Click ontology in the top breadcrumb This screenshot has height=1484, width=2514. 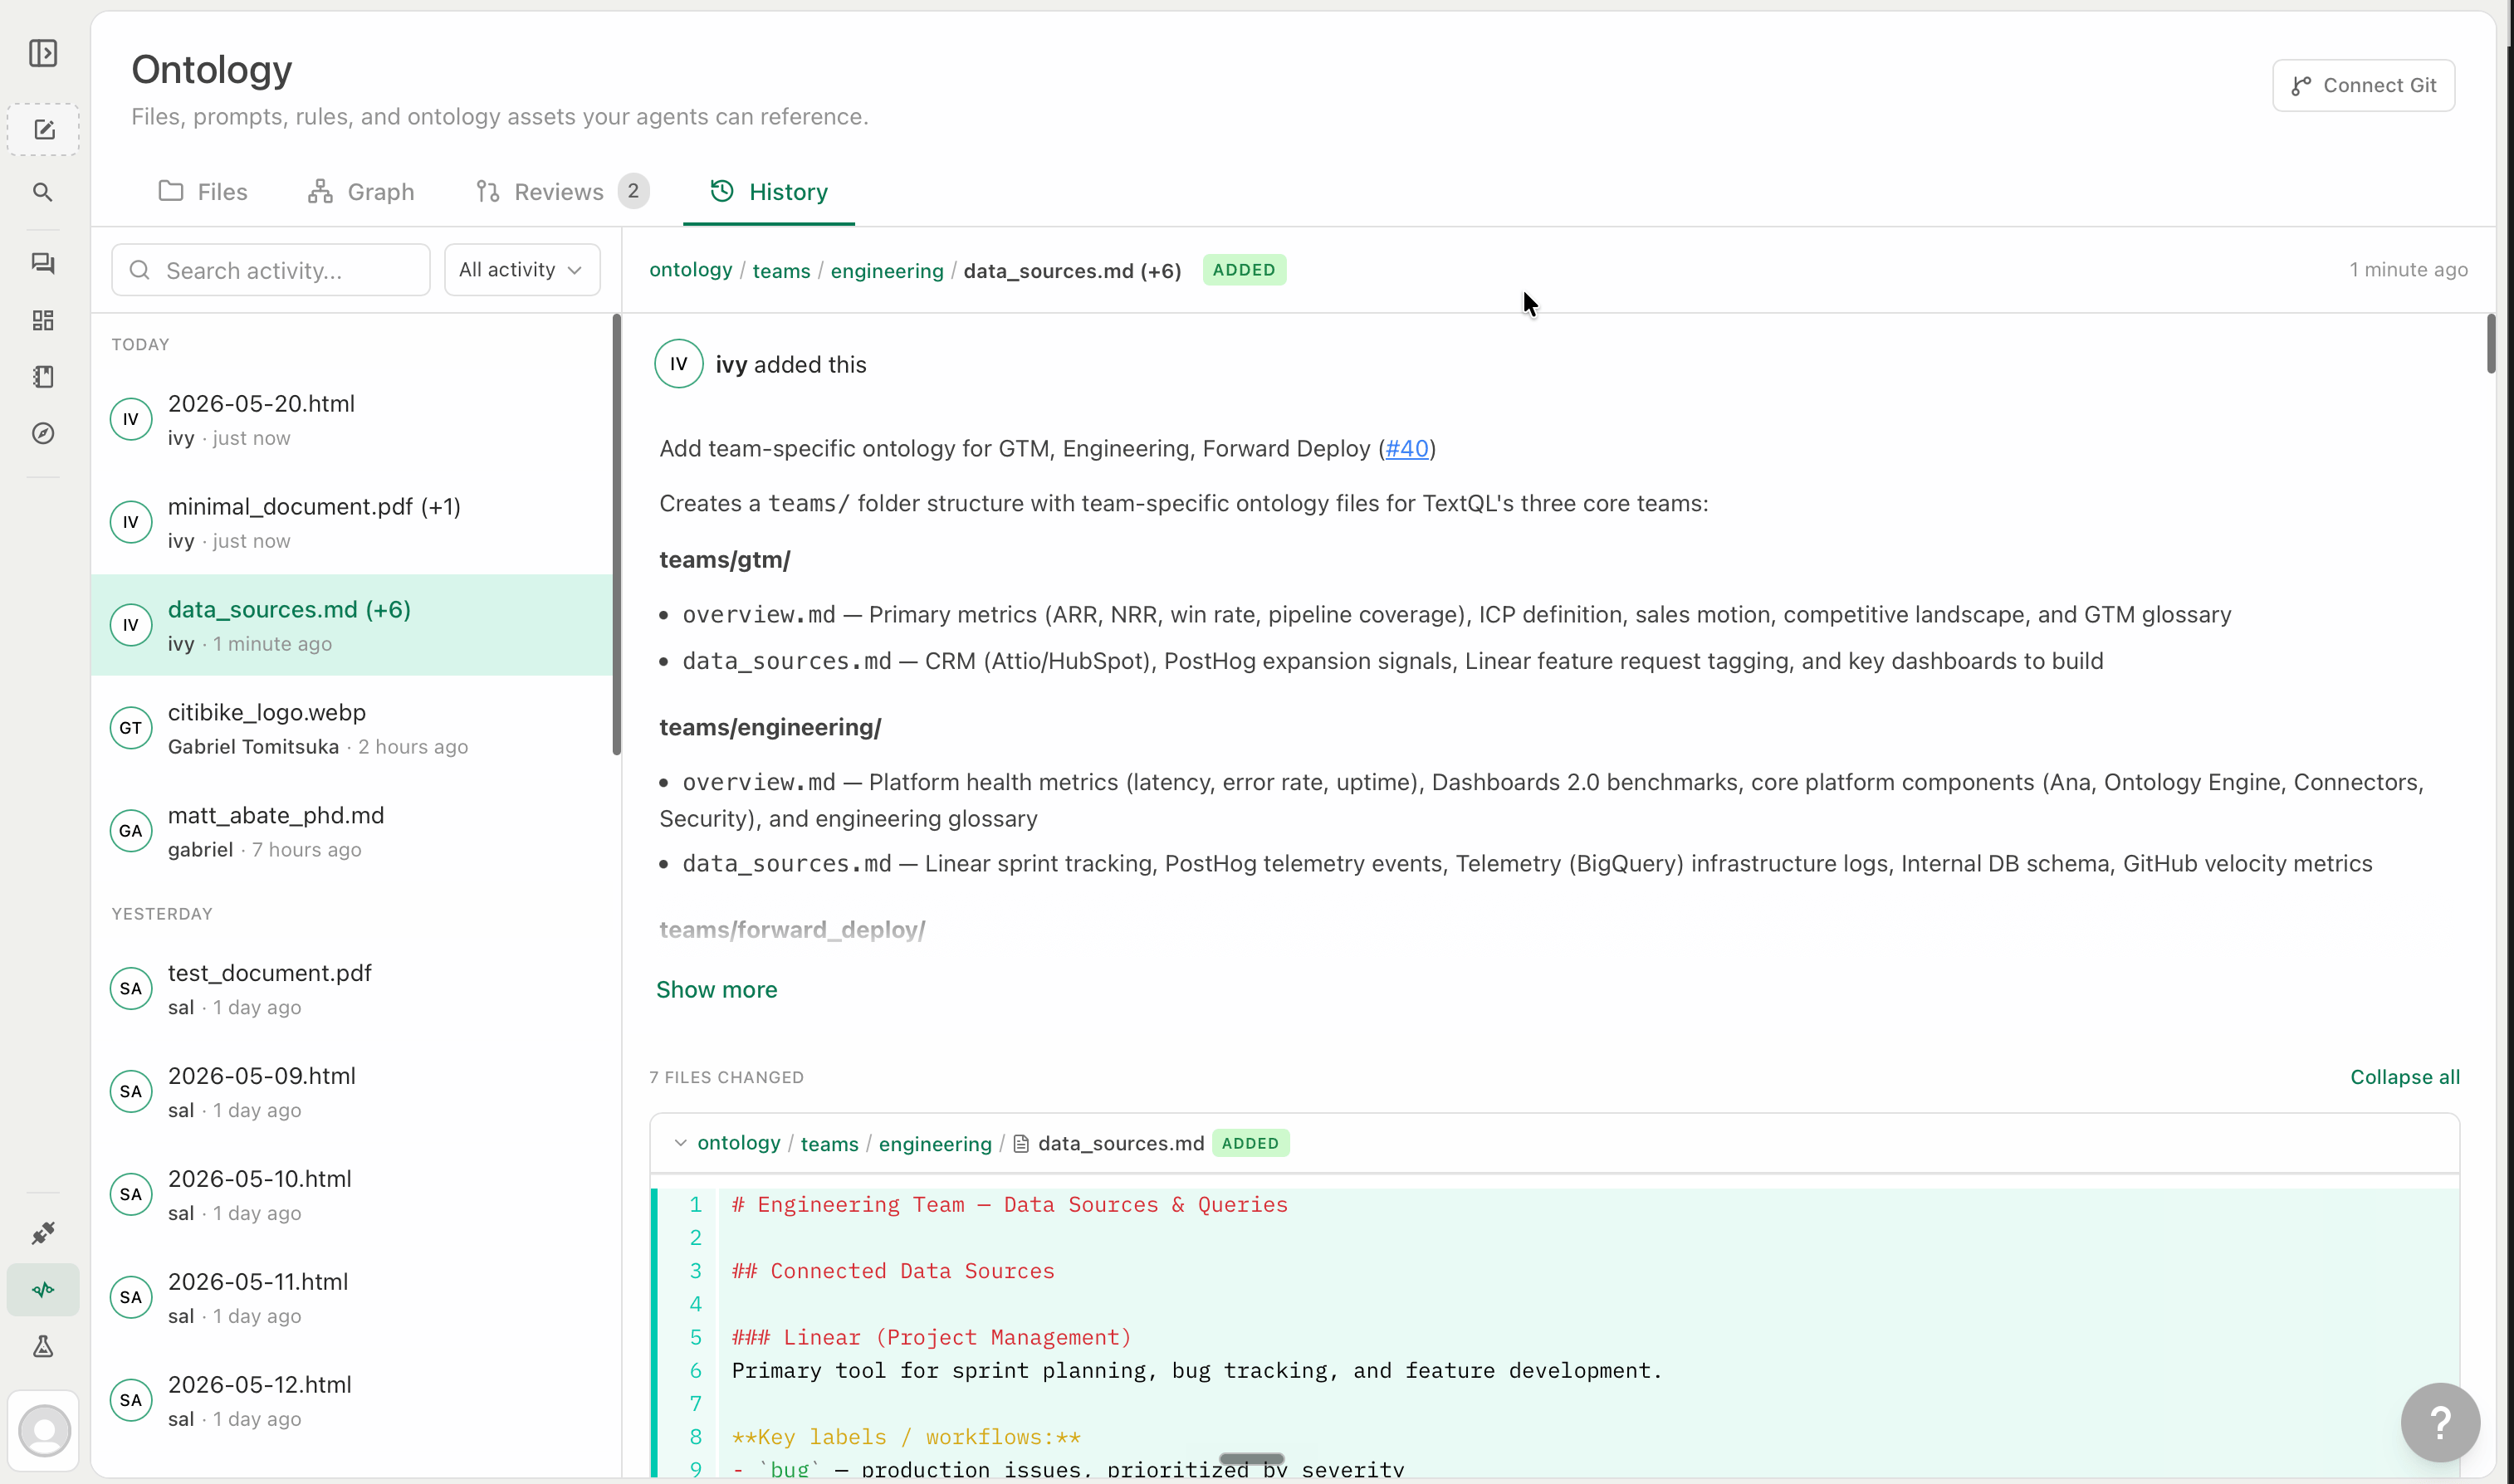pyautogui.click(x=691, y=270)
